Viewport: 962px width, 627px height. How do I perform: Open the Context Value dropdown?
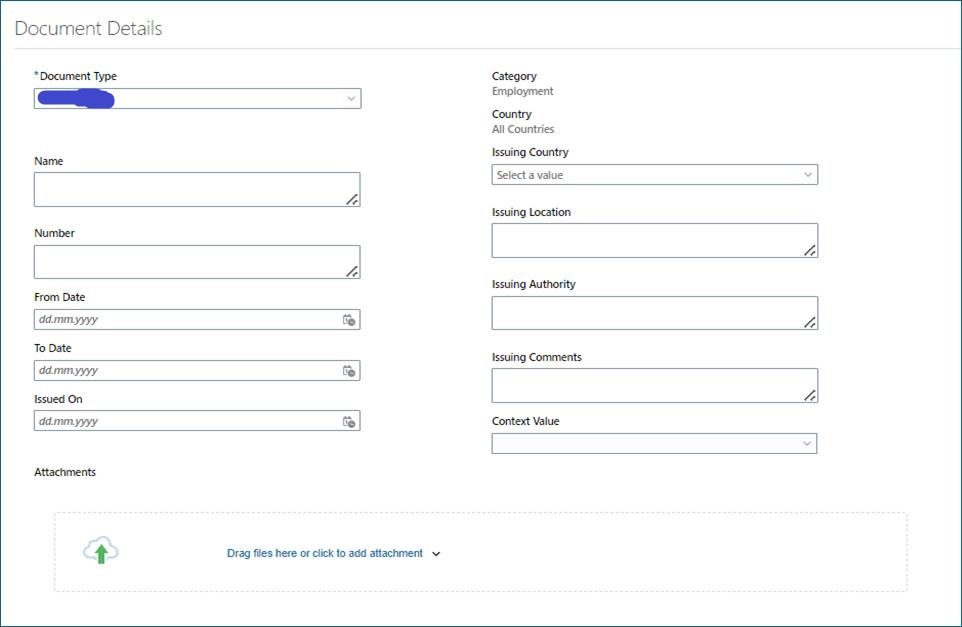pos(654,444)
